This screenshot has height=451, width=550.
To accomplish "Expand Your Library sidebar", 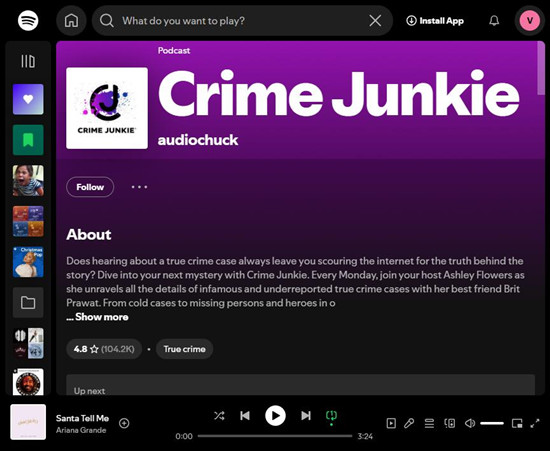I will (x=28, y=61).
